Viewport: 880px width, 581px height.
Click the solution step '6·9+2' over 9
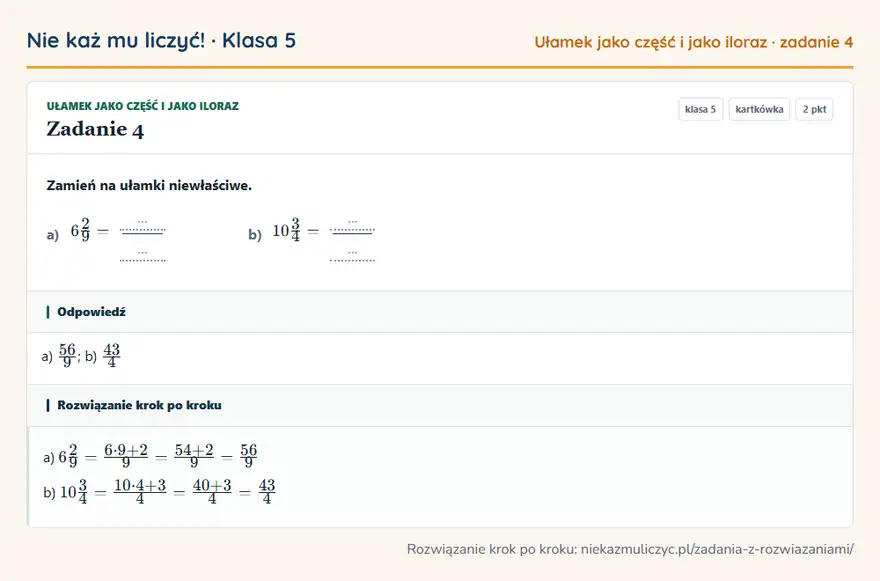pos(126,456)
